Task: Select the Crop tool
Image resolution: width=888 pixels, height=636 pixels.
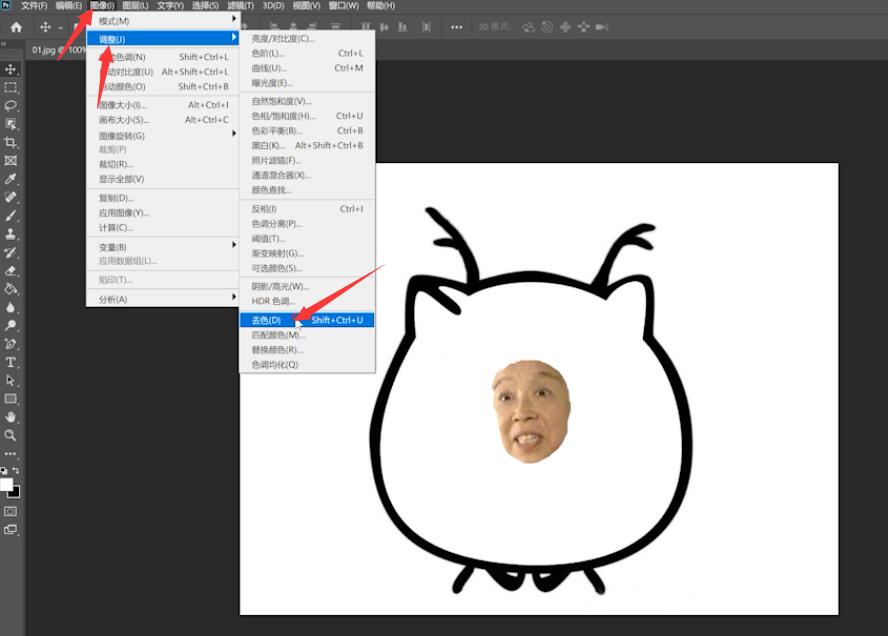Action: (x=10, y=142)
